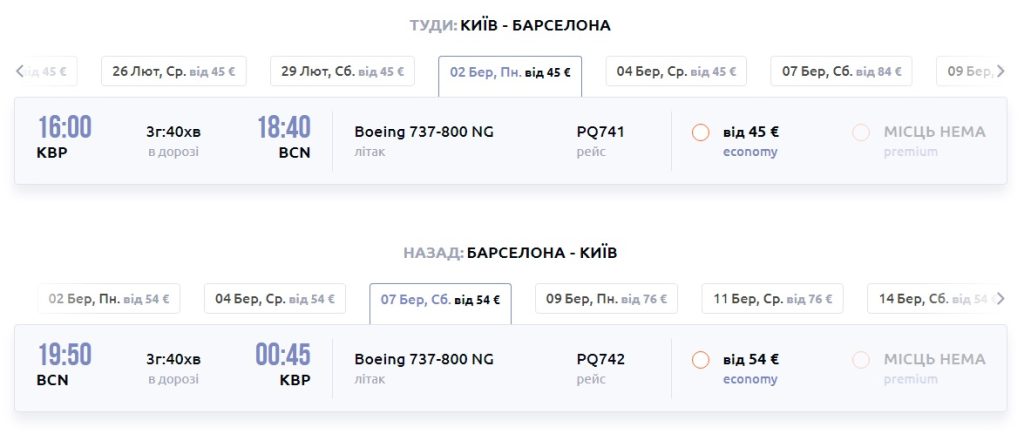
Task: Select premium radio on Kyiv–Barcelona flight
Action: coord(861,132)
